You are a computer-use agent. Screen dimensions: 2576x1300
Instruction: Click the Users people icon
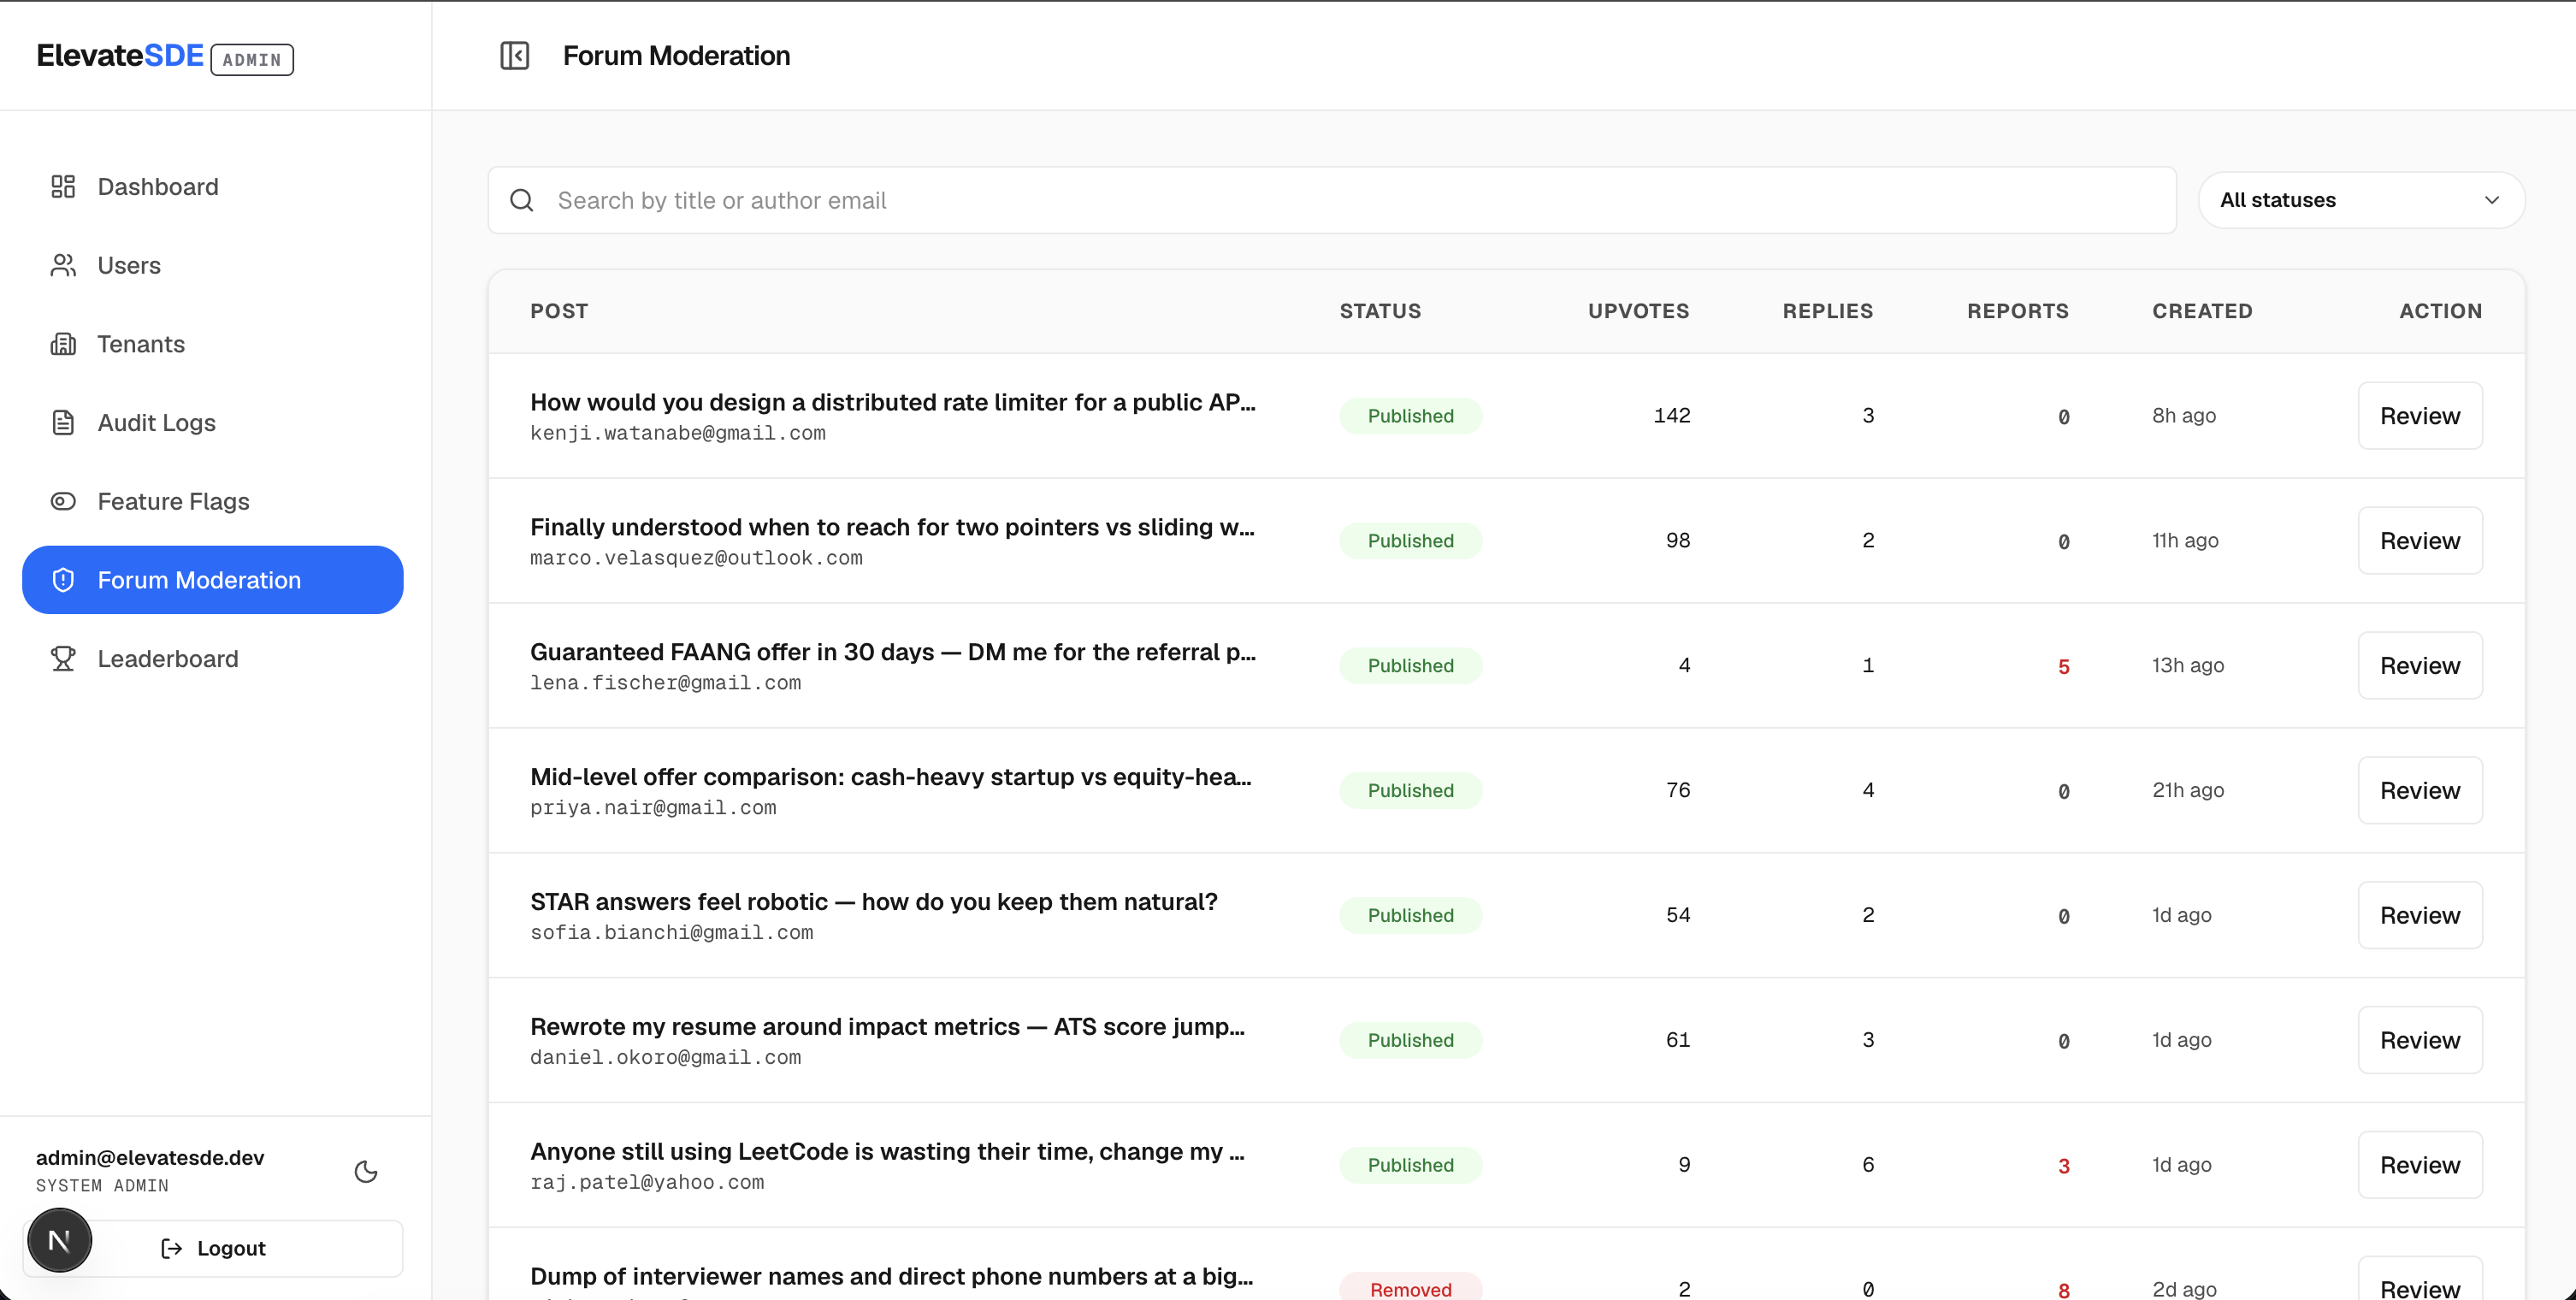tap(63, 265)
